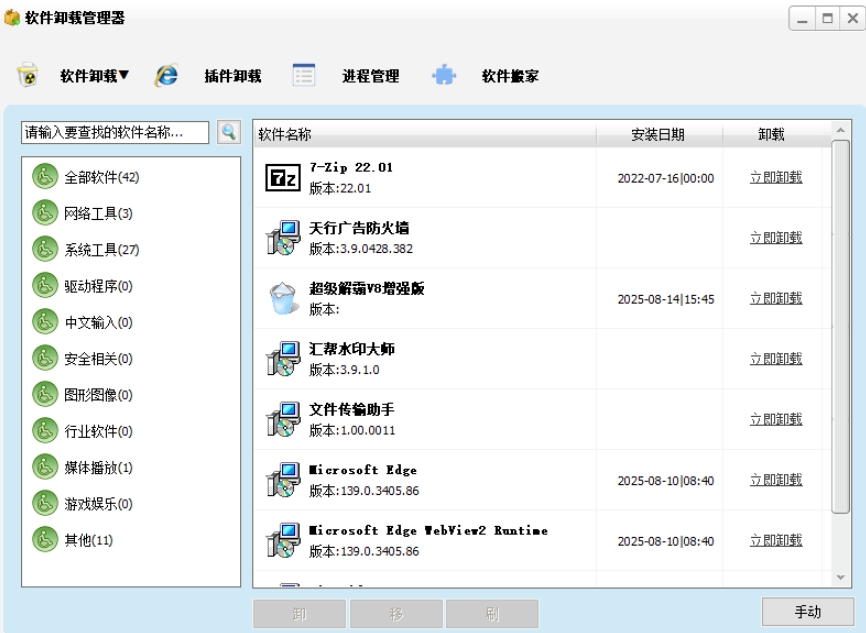Screen dimensions: 866x633
Task: Click the scrollbar up arrow
Action: 841,130
